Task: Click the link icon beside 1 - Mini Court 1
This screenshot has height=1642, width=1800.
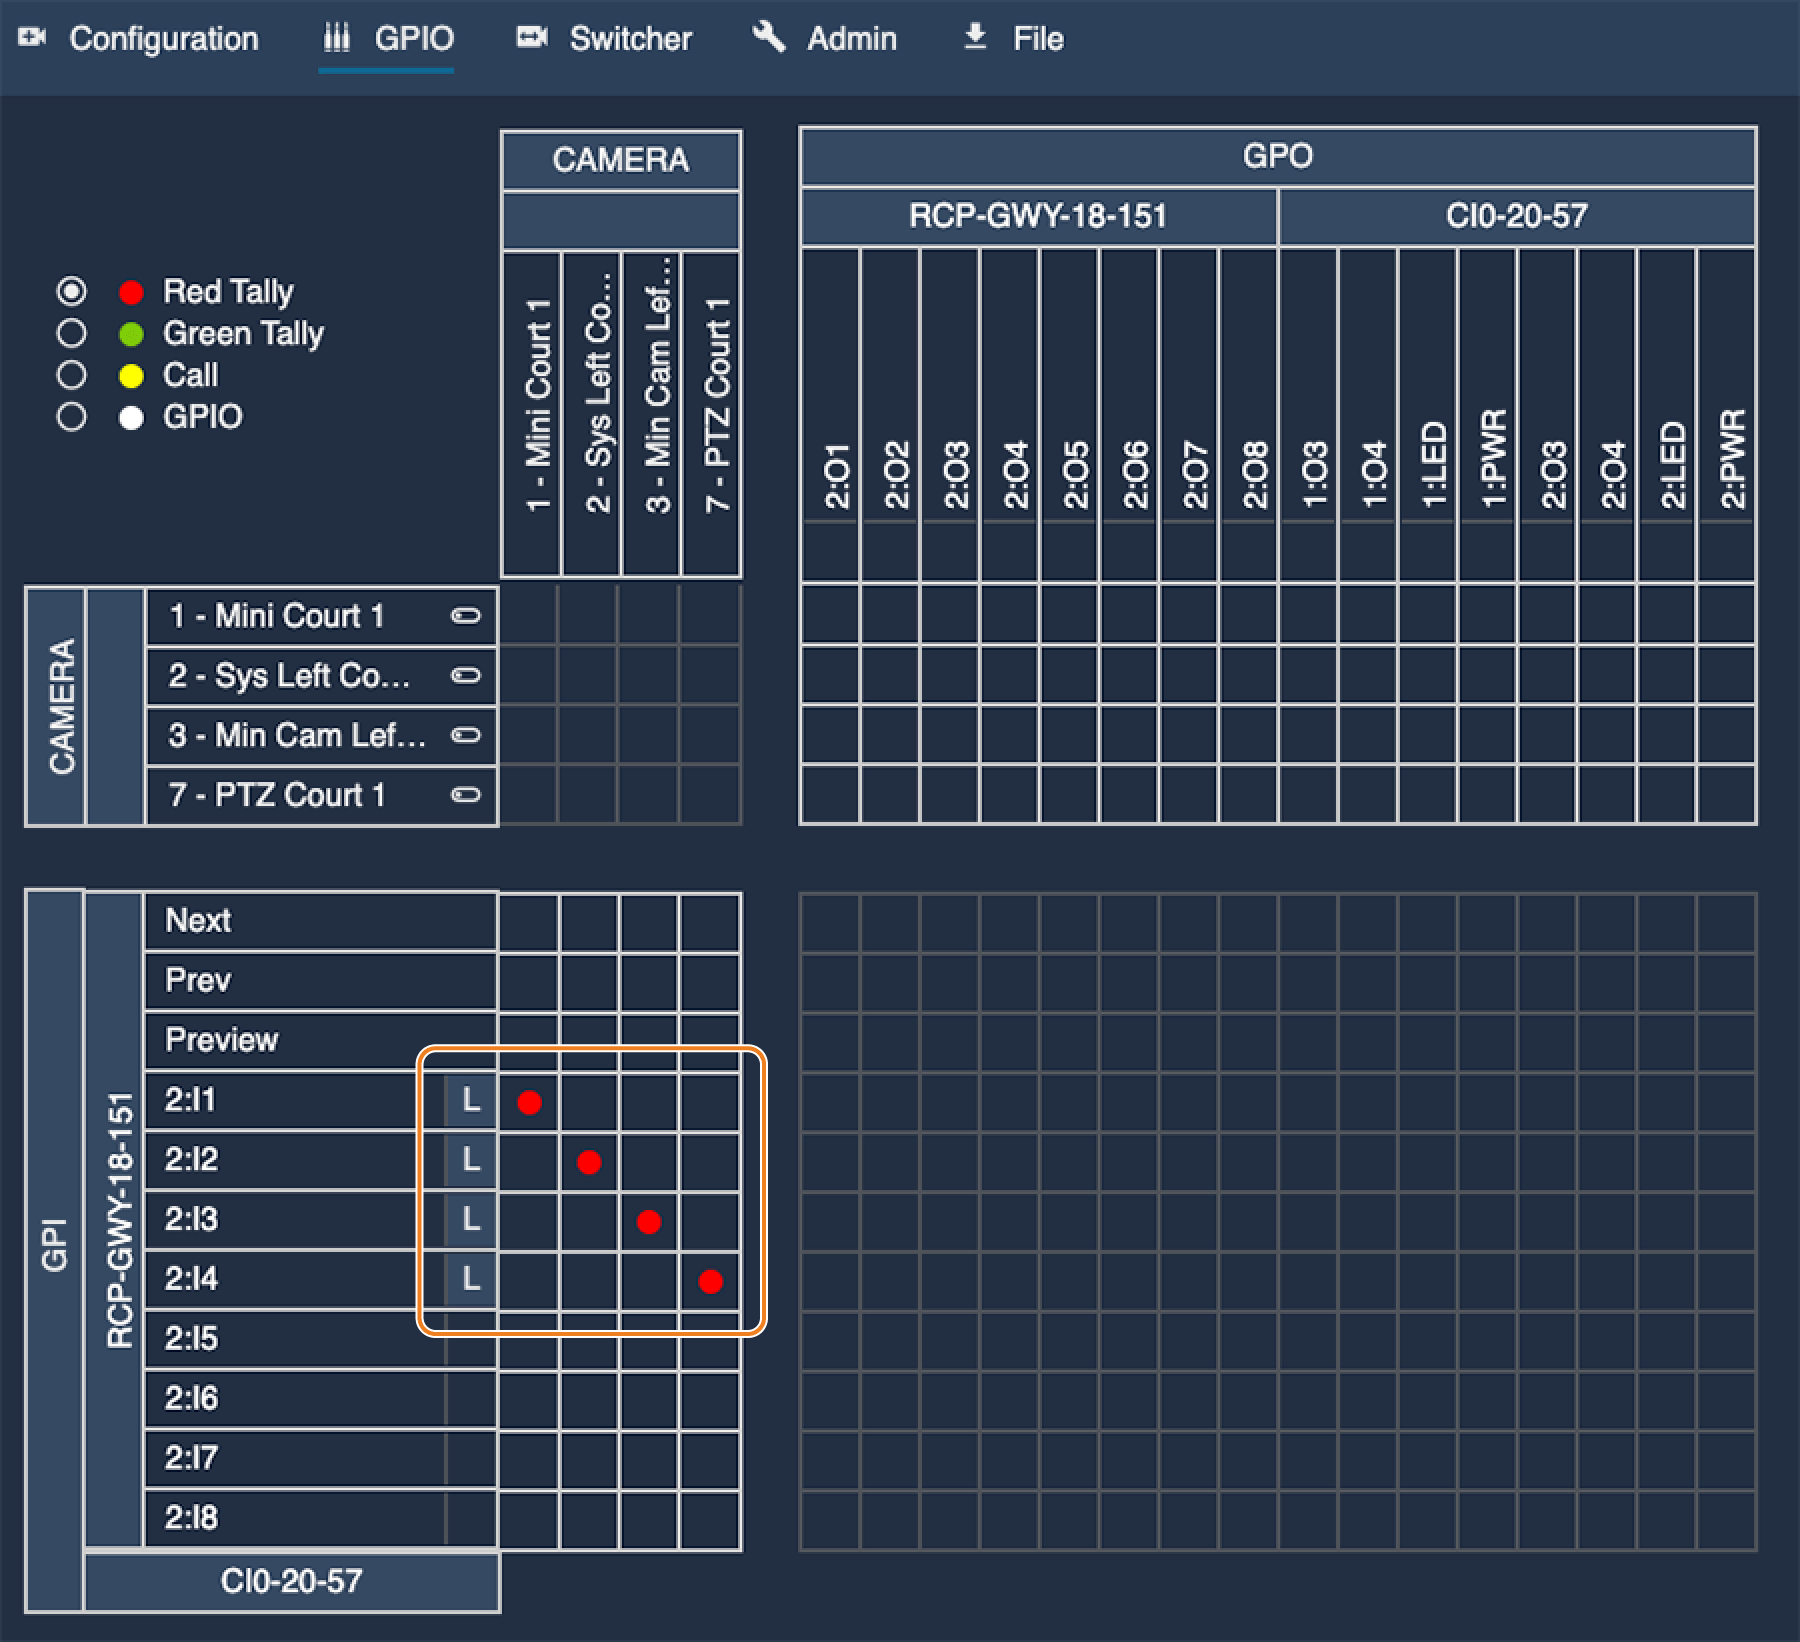Action: click(466, 616)
